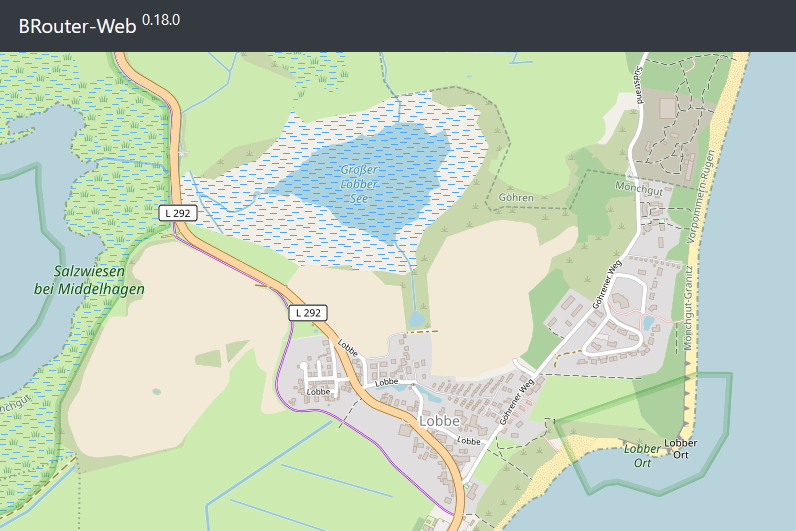Click the small blue pond near Göhrener Weg houses
This screenshot has width=796, height=531.
pos(648,322)
